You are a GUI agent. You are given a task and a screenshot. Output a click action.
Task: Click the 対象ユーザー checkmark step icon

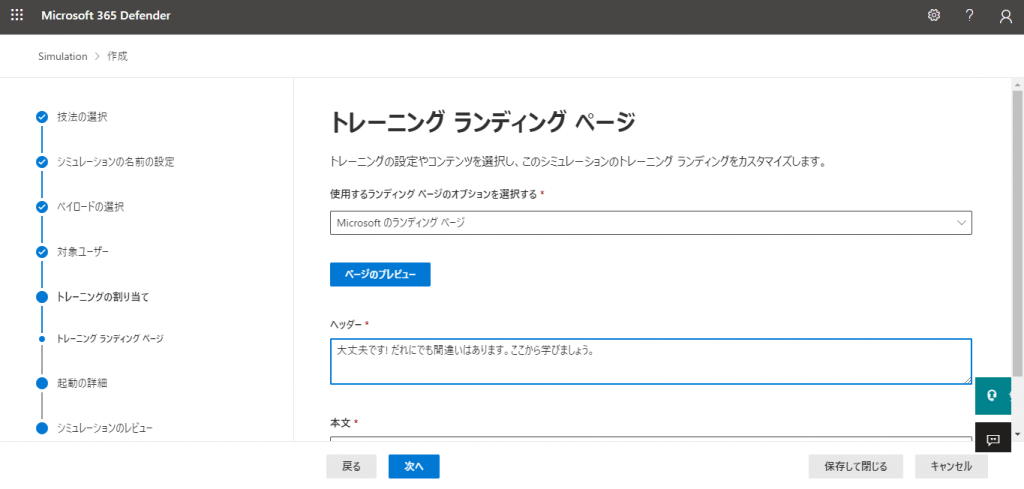(42, 251)
